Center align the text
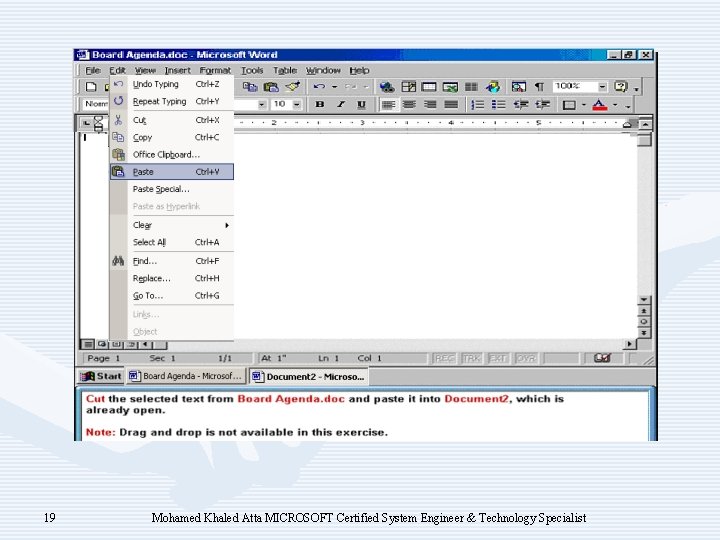The height and width of the screenshot is (540, 720). click(409, 105)
